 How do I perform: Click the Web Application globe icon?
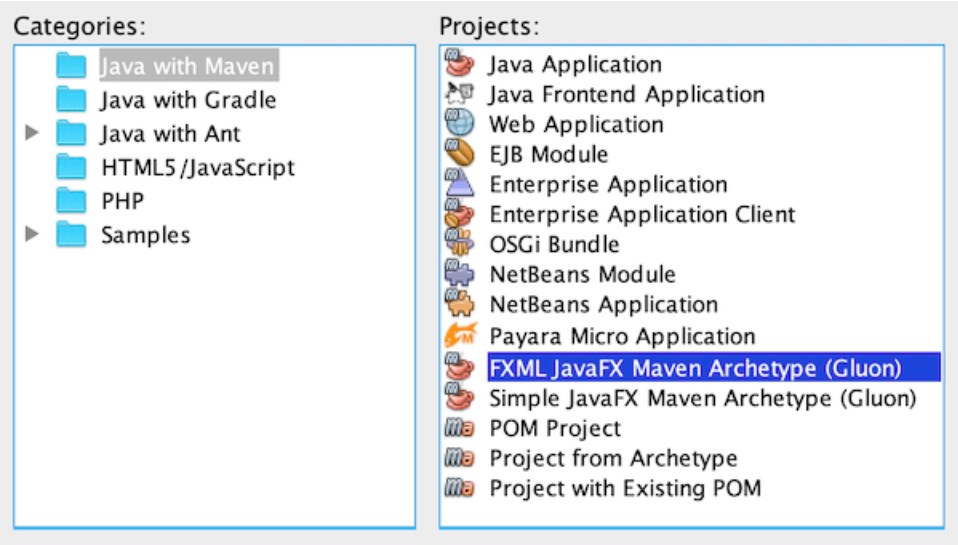tap(459, 123)
